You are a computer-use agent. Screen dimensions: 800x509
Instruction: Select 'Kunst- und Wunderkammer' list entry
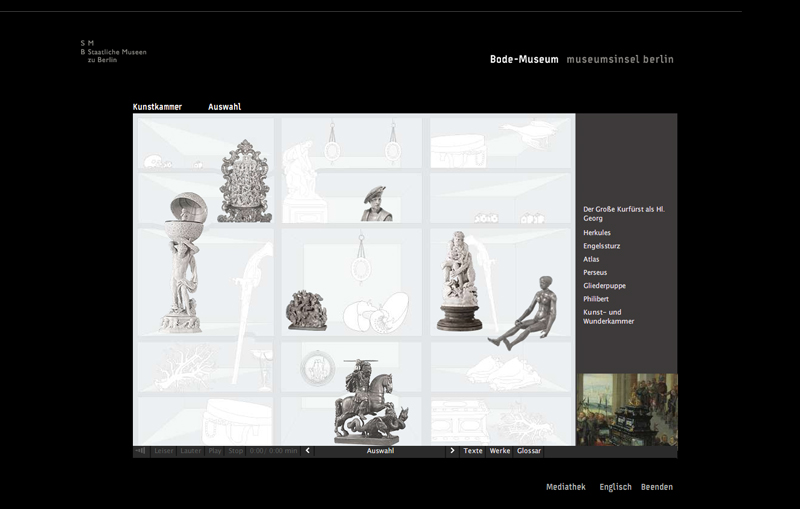[609, 317]
